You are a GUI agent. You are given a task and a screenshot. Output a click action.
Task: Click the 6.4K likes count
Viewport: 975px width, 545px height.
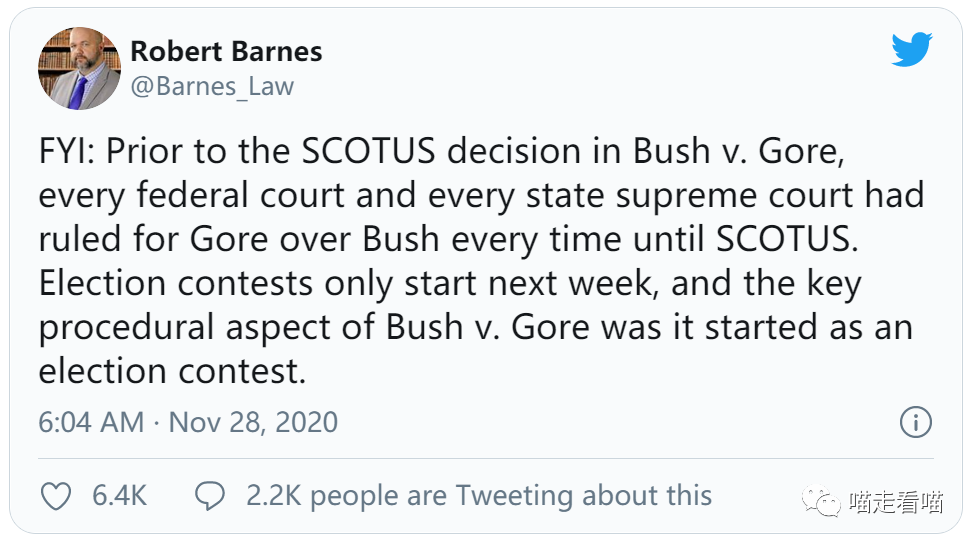tap(120, 496)
